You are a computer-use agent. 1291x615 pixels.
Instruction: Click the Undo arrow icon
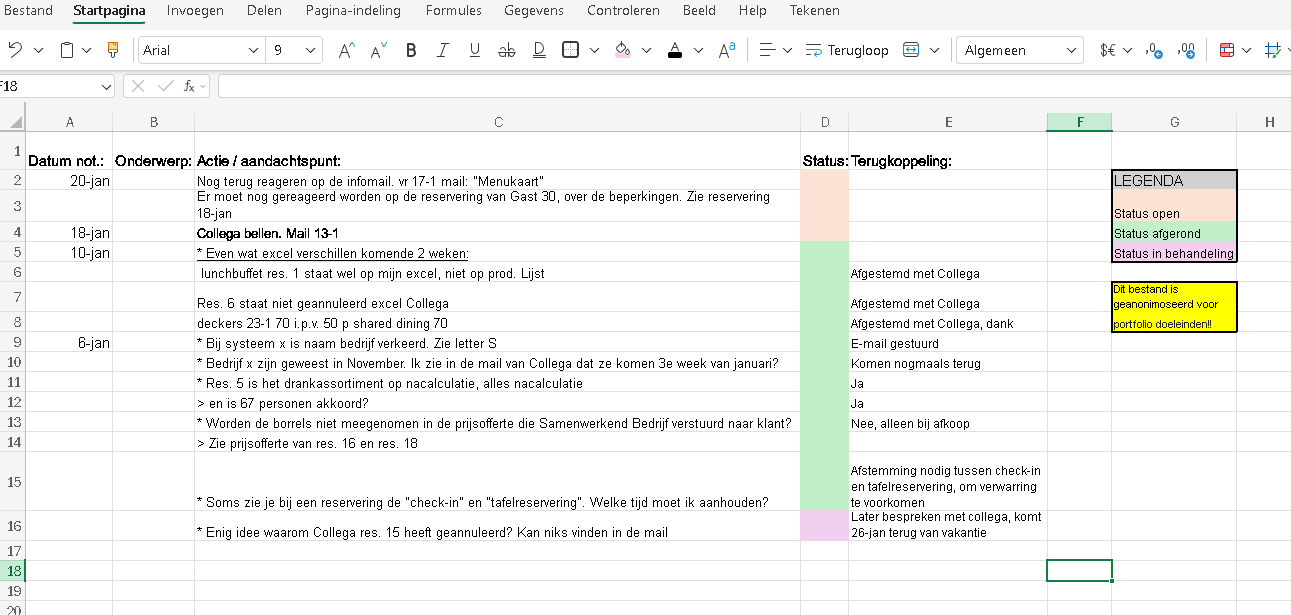click(15, 50)
